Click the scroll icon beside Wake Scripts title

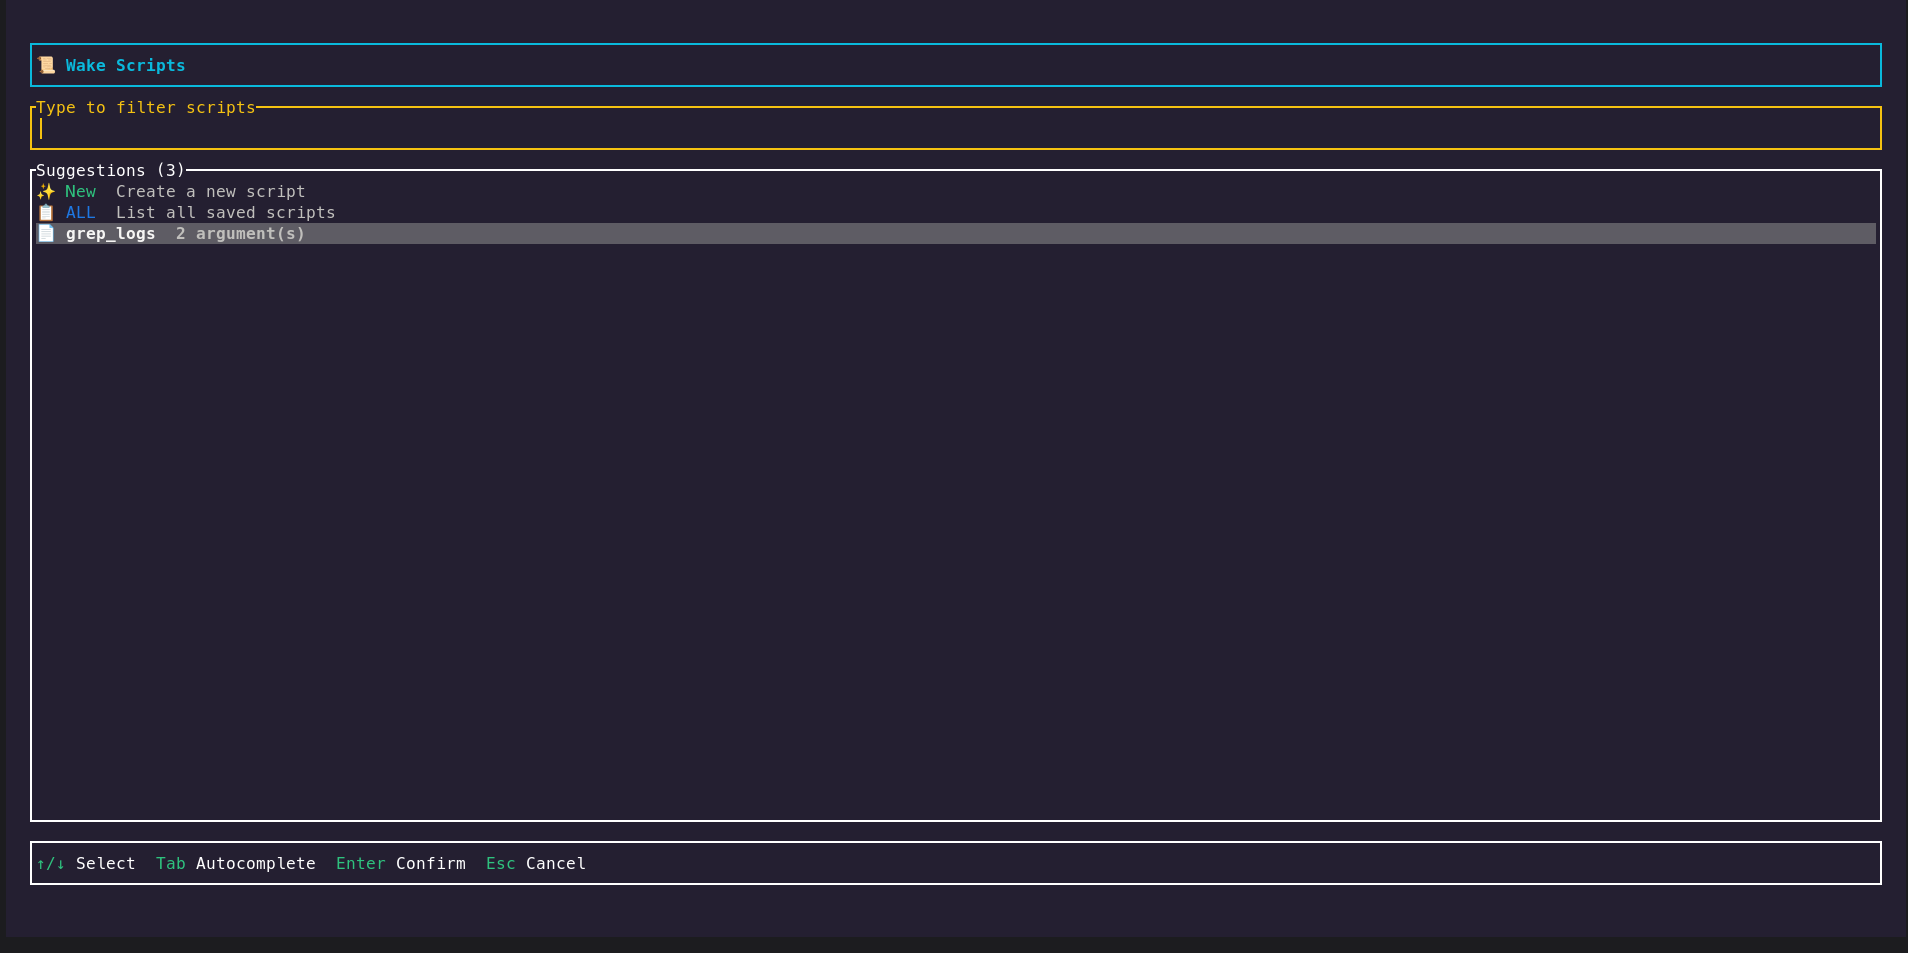tap(47, 64)
